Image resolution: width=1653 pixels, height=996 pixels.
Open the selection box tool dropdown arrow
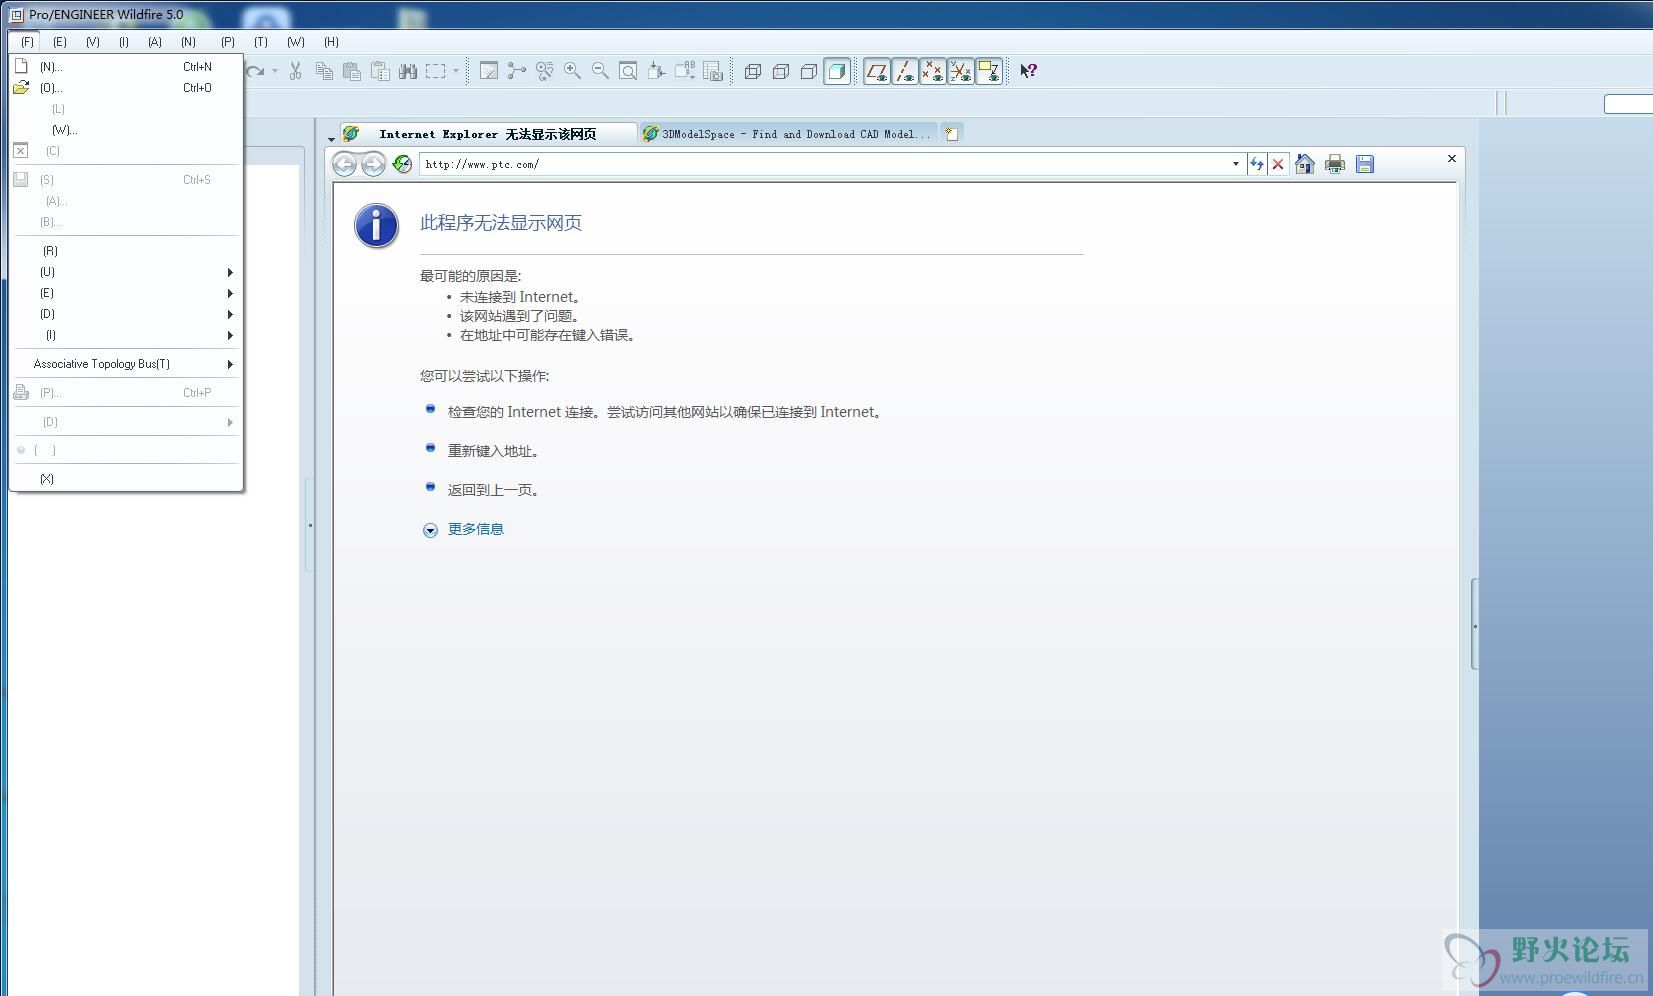click(x=456, y=71)
